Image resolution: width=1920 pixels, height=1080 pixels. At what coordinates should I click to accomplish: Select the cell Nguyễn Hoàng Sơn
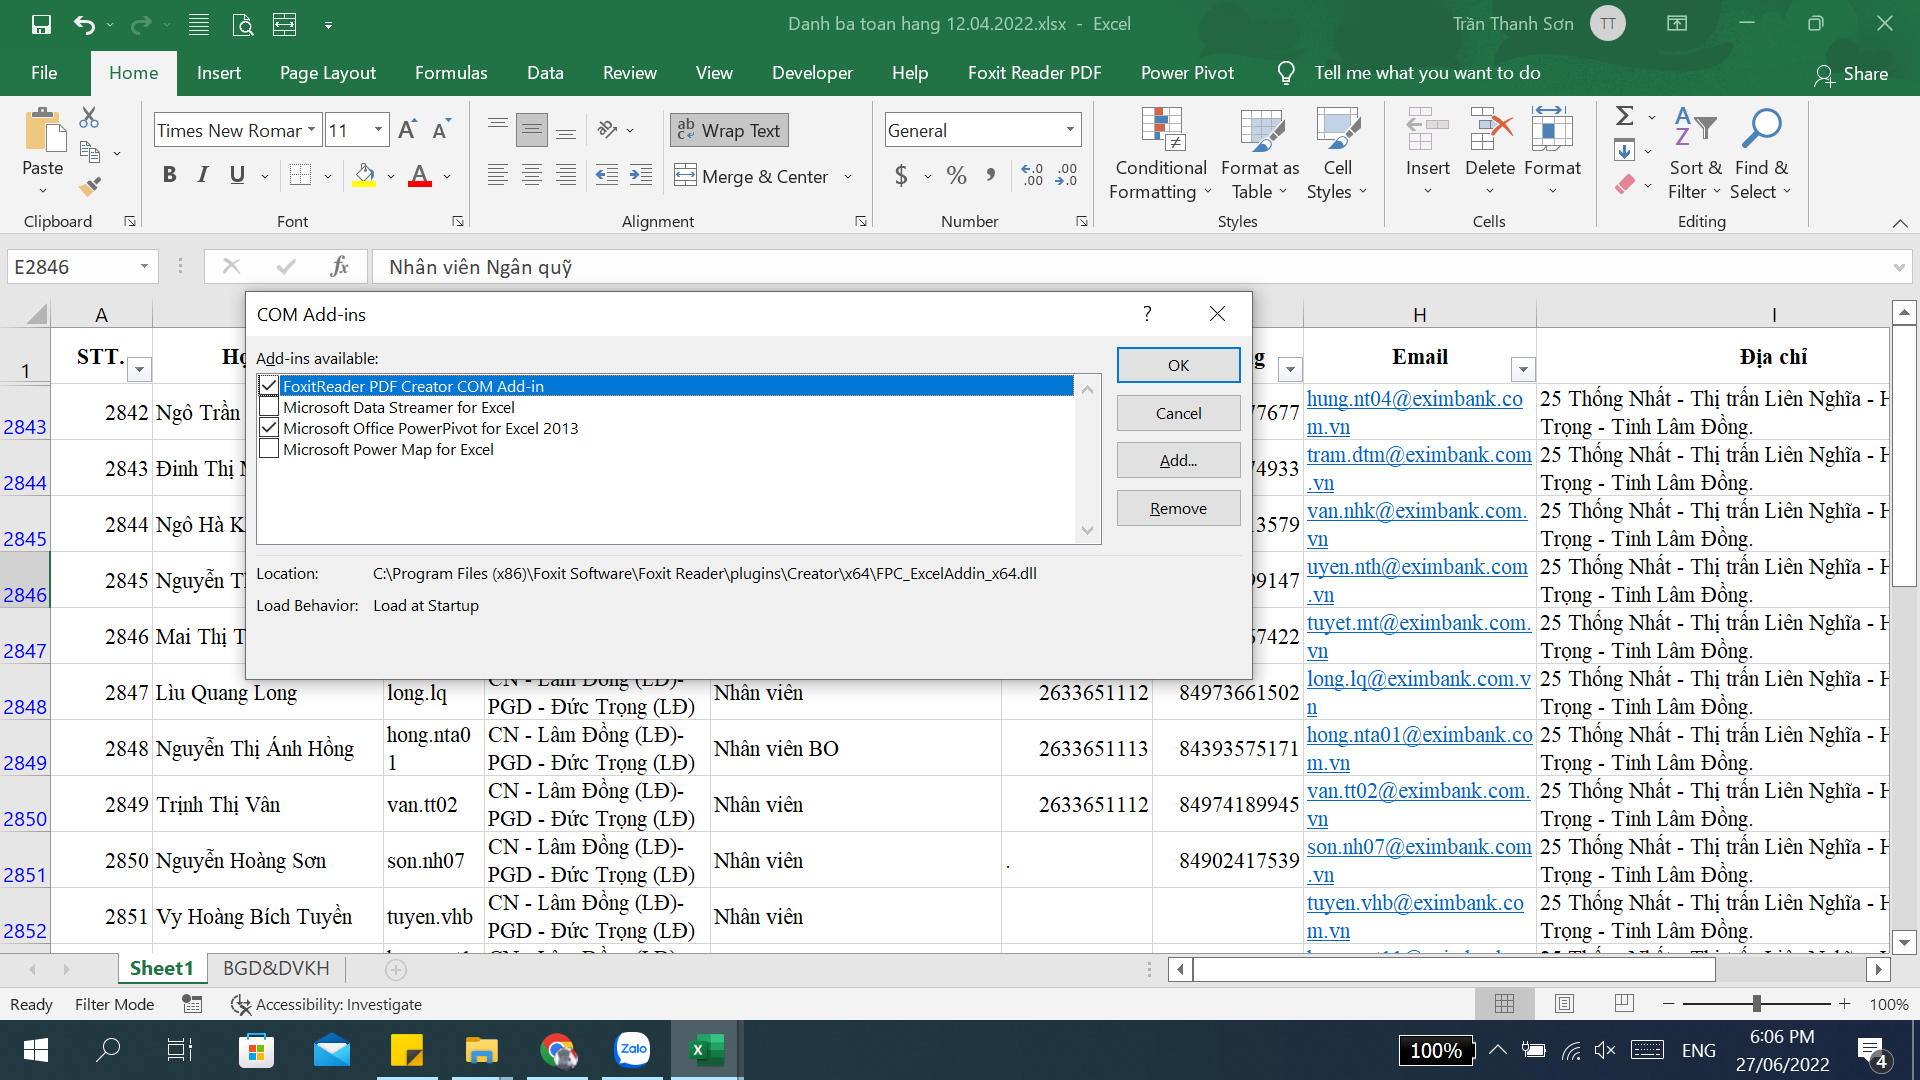(x=268, y=860)
